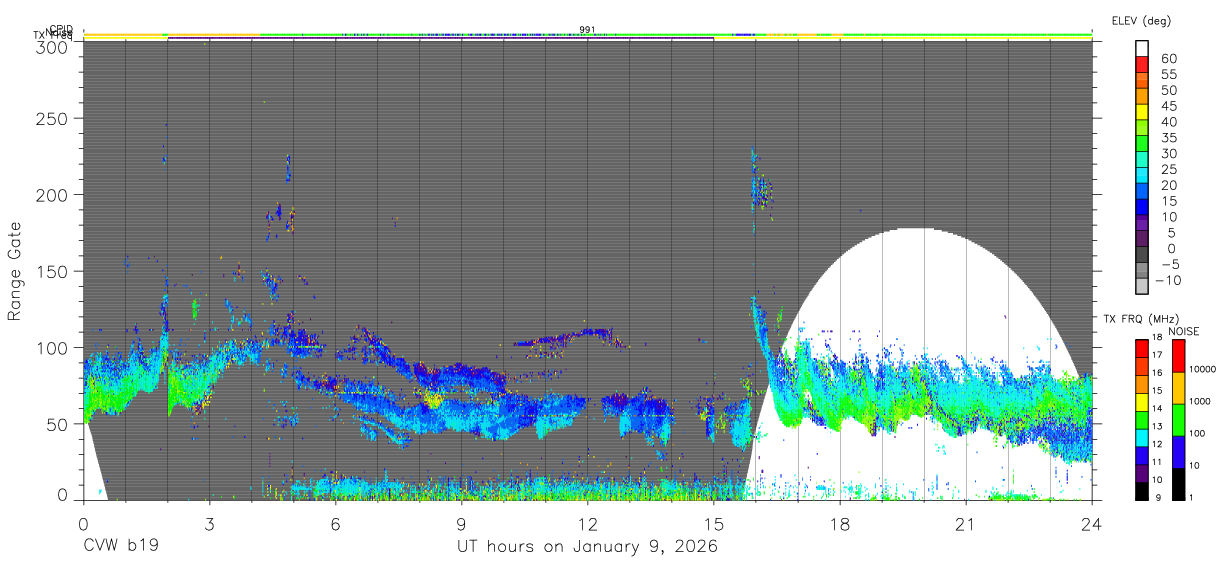
Task: Click the '35' label on ELEV colorbar
Action: (x=1168, y=138)
